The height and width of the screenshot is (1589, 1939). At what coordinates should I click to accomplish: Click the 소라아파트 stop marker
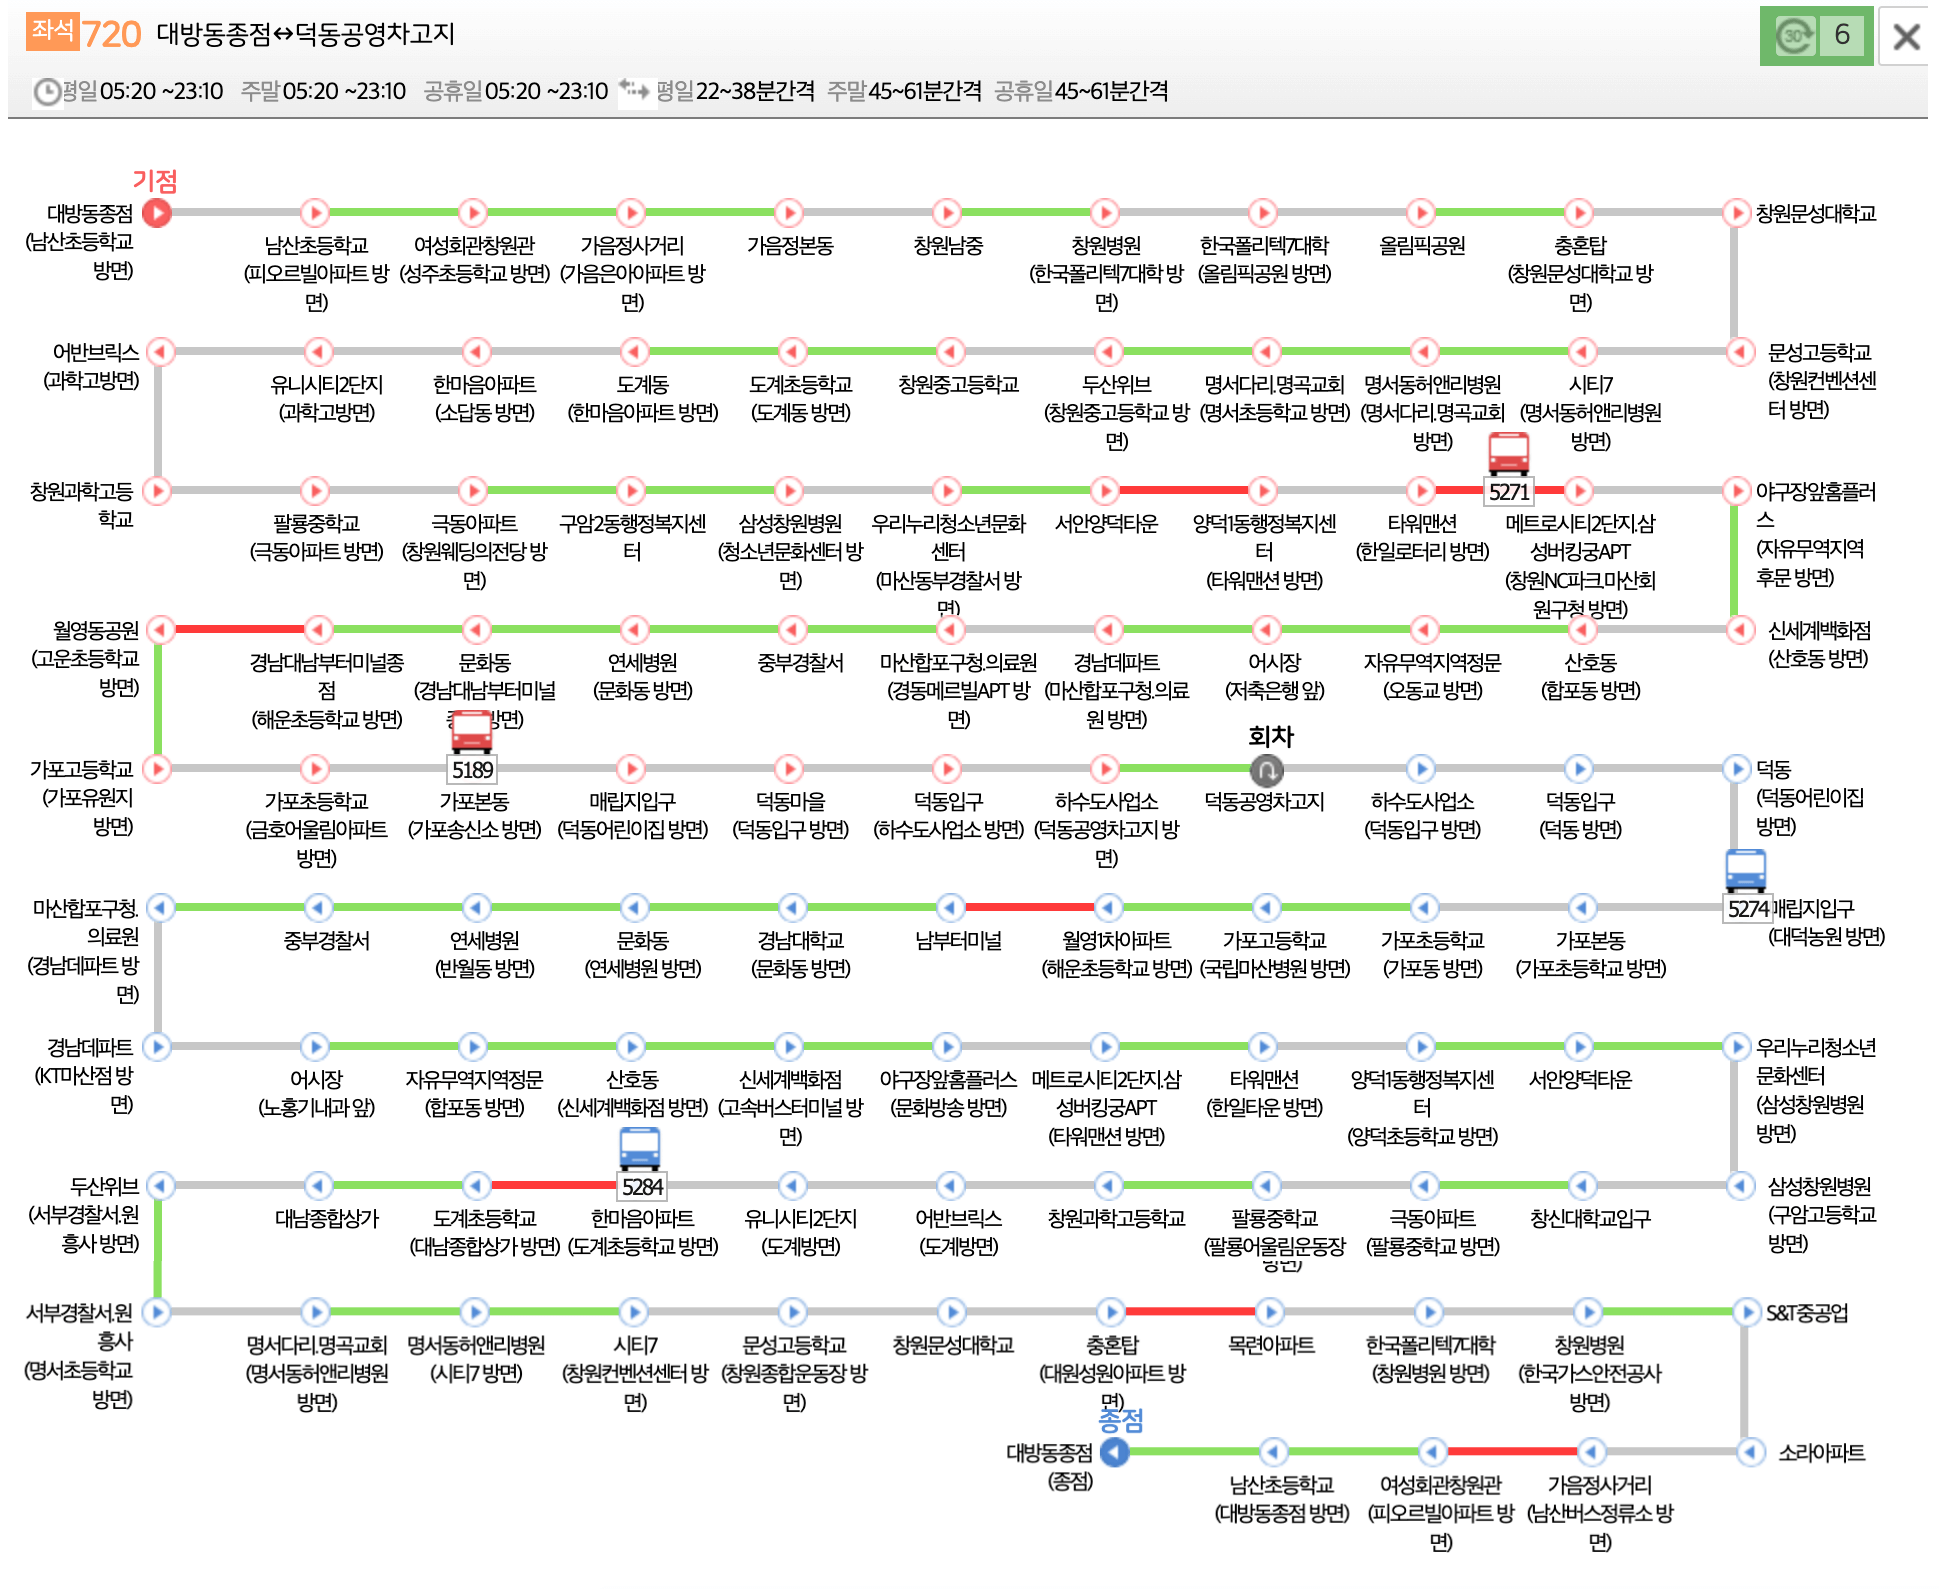1750,1452
